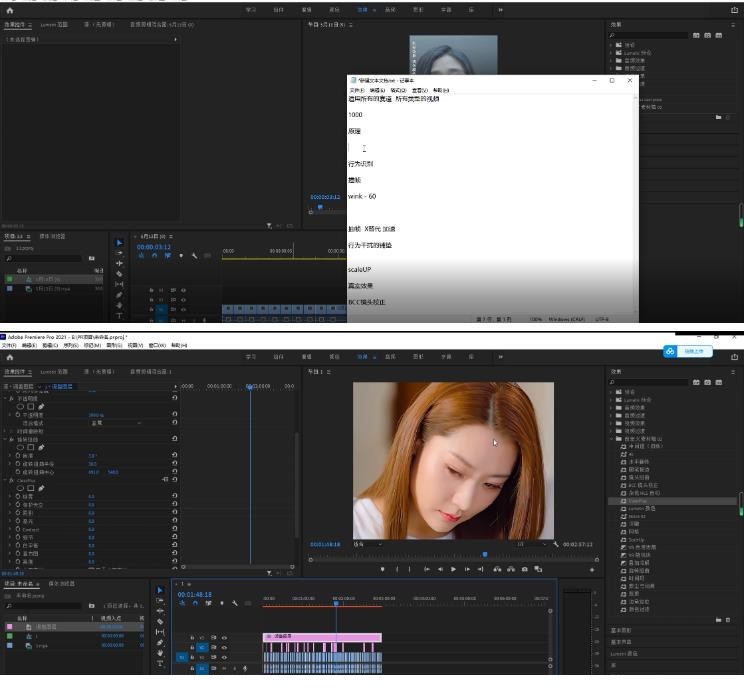Select the Hand tool in lower window
This screenshot has height=698, width=744.
click(x=160, y=653)
